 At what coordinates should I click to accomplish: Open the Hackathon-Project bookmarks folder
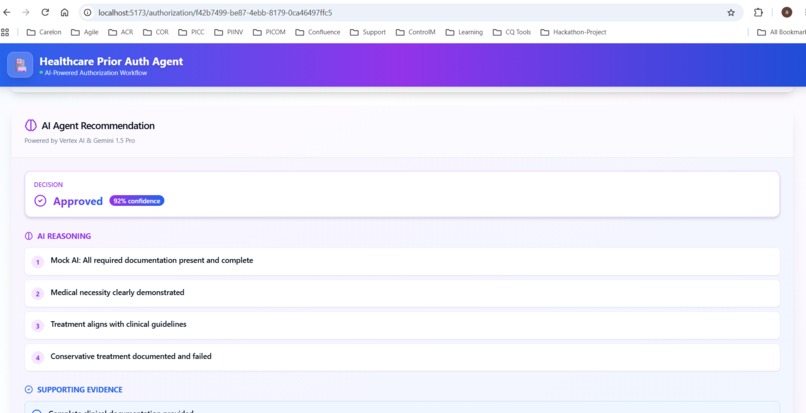(x=573, y=32)
